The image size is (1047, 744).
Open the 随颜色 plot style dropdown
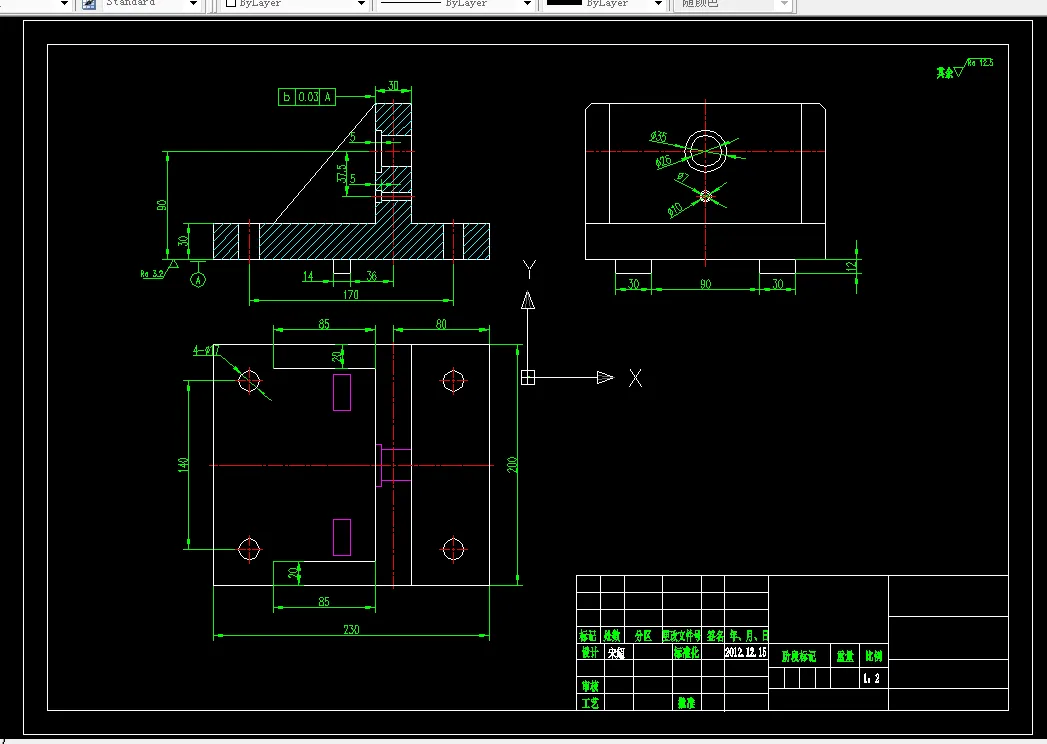(x=785, y=3)
